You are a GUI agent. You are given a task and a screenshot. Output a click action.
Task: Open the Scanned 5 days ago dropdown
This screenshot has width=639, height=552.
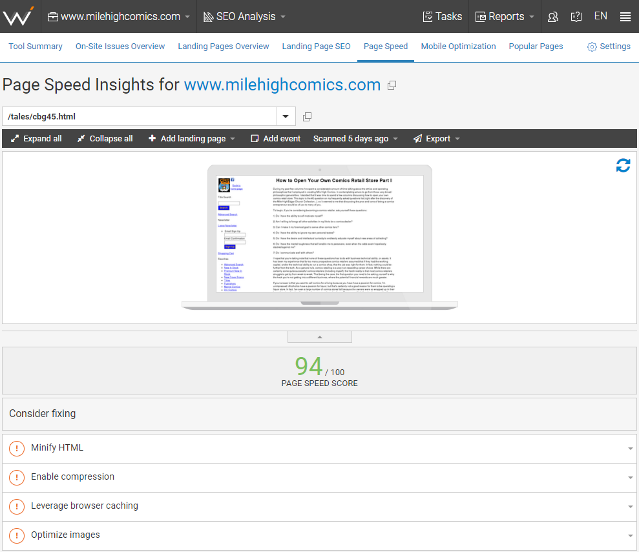pyautogui.click(x=355, y=139)
